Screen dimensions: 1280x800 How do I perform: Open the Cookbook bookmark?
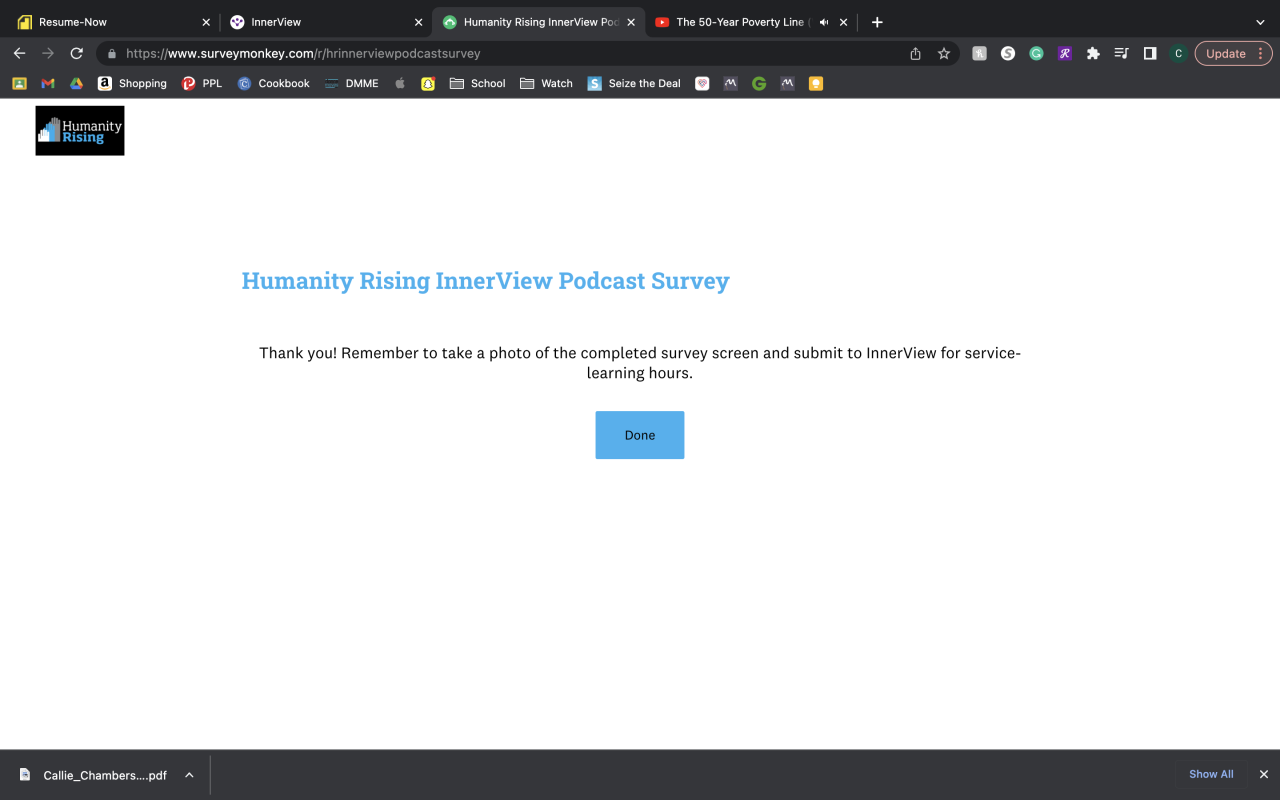click(274, 84)
